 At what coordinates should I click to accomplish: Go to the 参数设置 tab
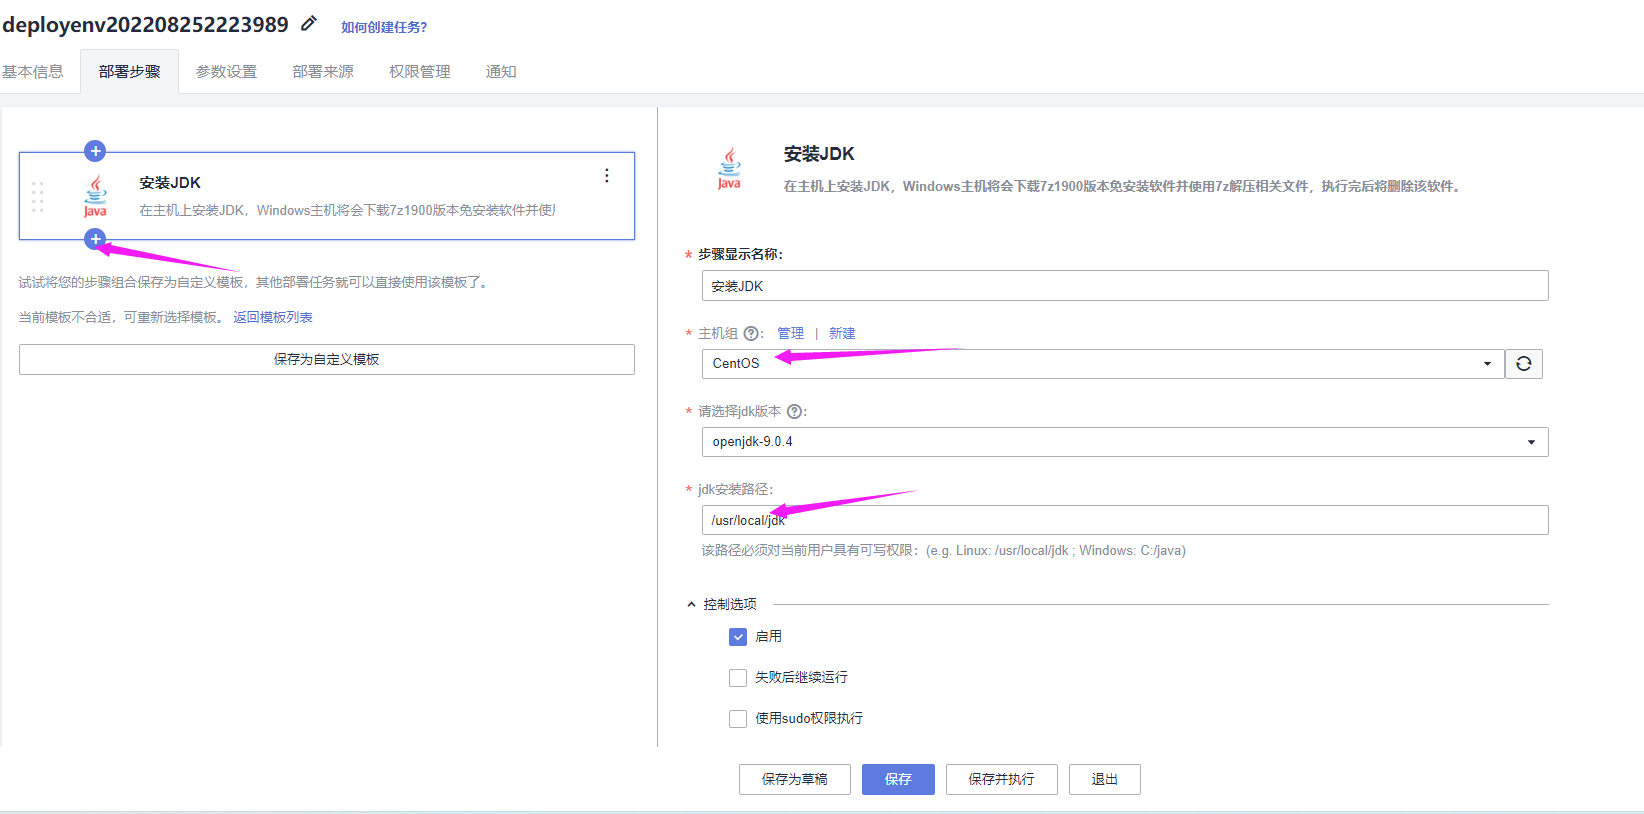click(x=226, y=72)
